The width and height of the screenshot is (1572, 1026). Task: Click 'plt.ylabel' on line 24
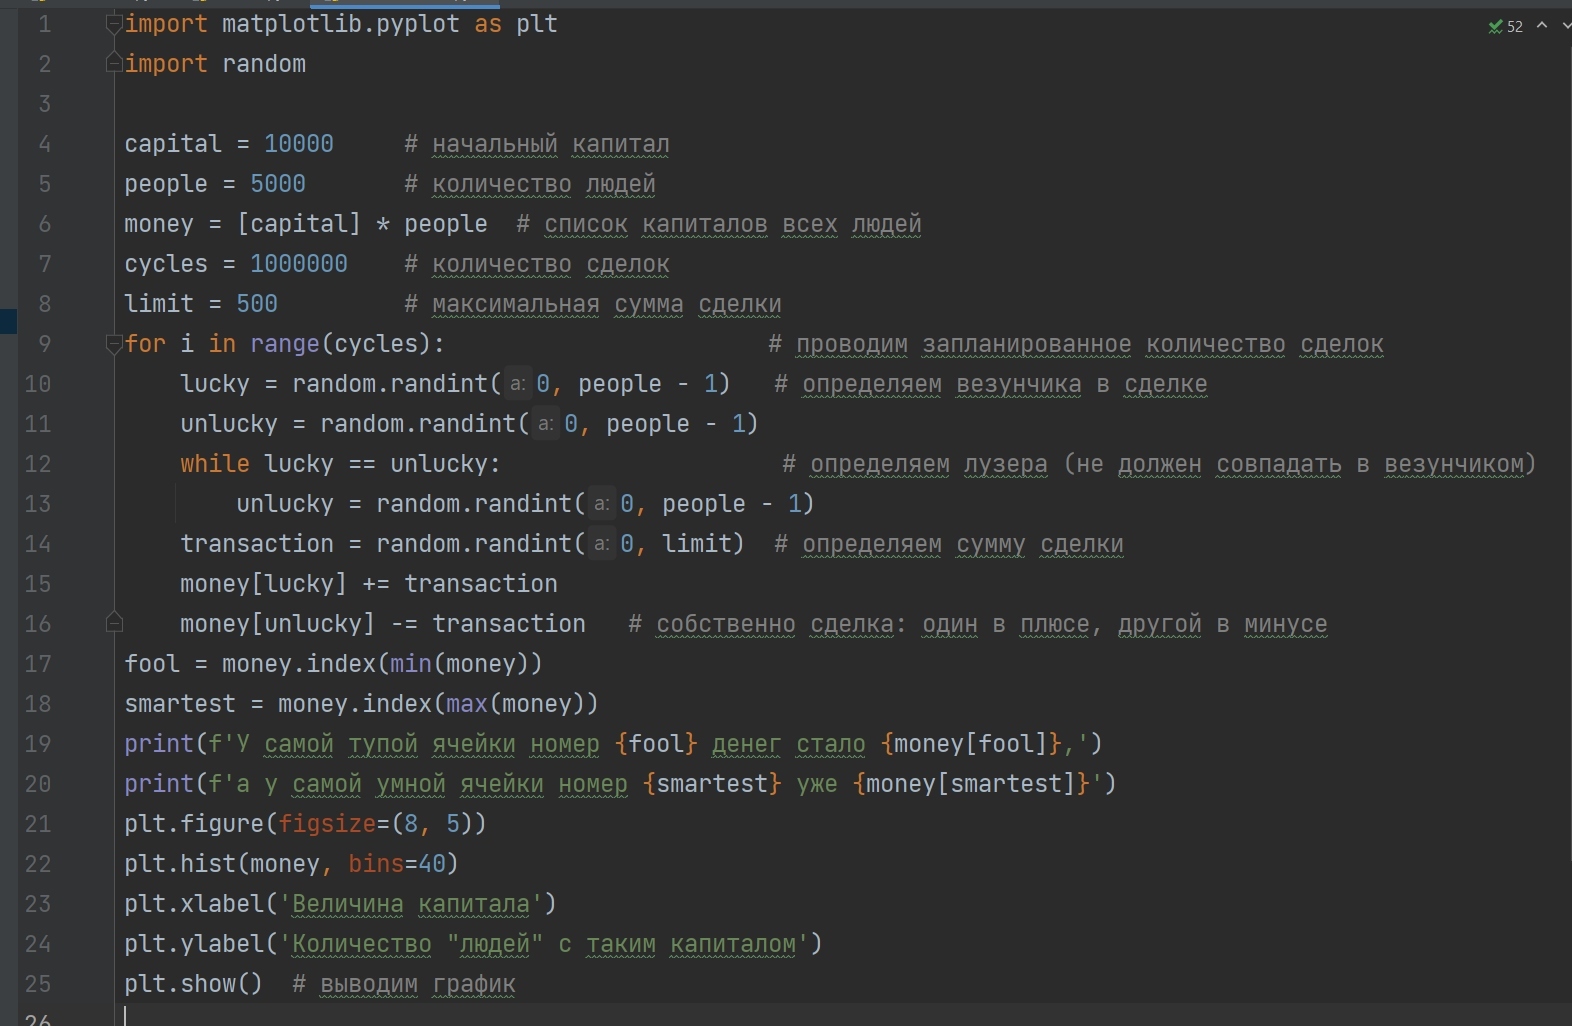click(194, 944)
